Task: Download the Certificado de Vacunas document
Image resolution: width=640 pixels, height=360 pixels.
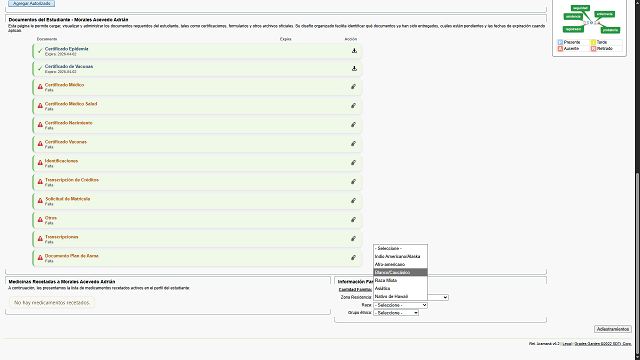Action: (354, 69)
